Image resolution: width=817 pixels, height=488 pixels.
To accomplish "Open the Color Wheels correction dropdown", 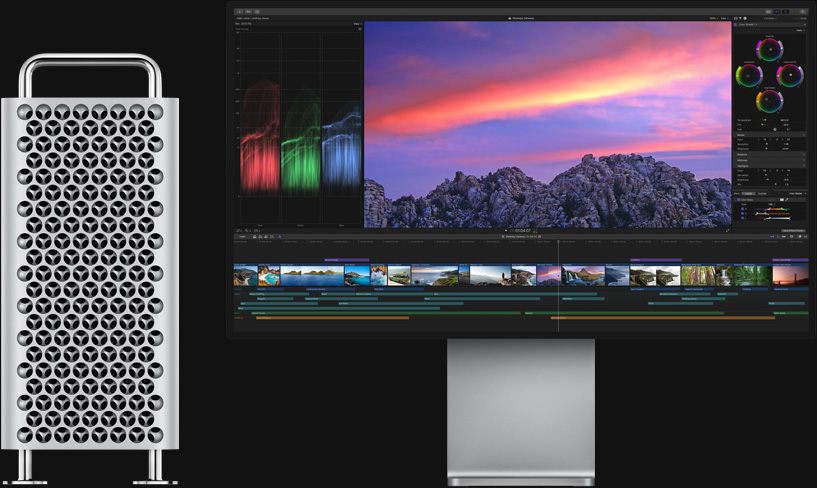I will point(748,24).
